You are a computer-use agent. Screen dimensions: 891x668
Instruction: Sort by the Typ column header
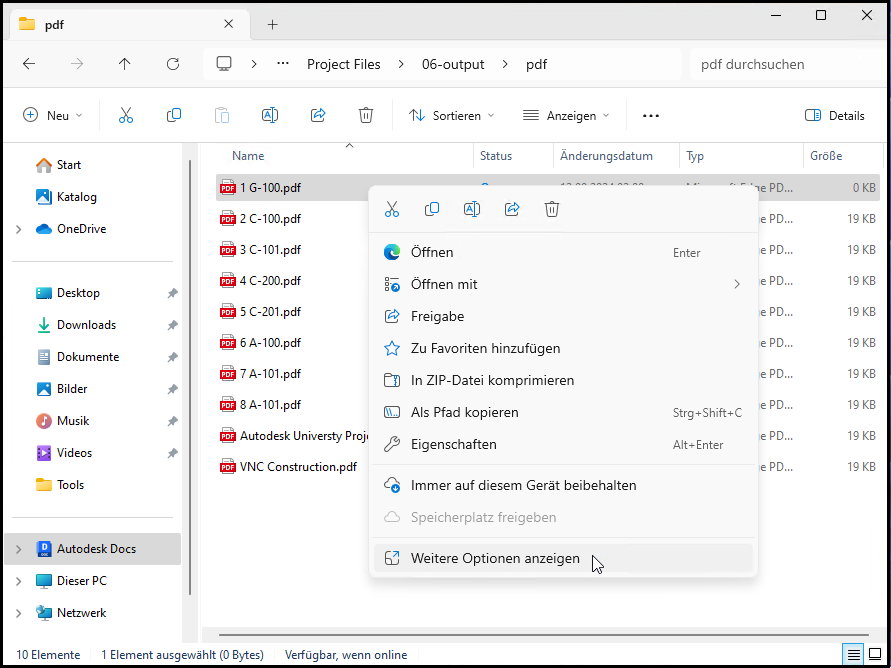point(695,156)
